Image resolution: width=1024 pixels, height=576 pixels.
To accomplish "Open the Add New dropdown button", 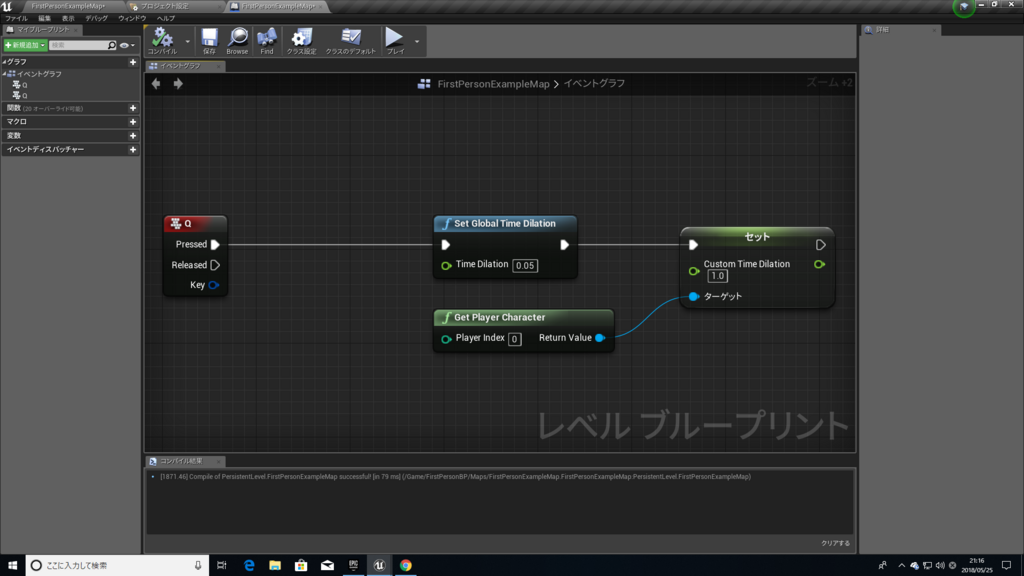I will [25, 45].
